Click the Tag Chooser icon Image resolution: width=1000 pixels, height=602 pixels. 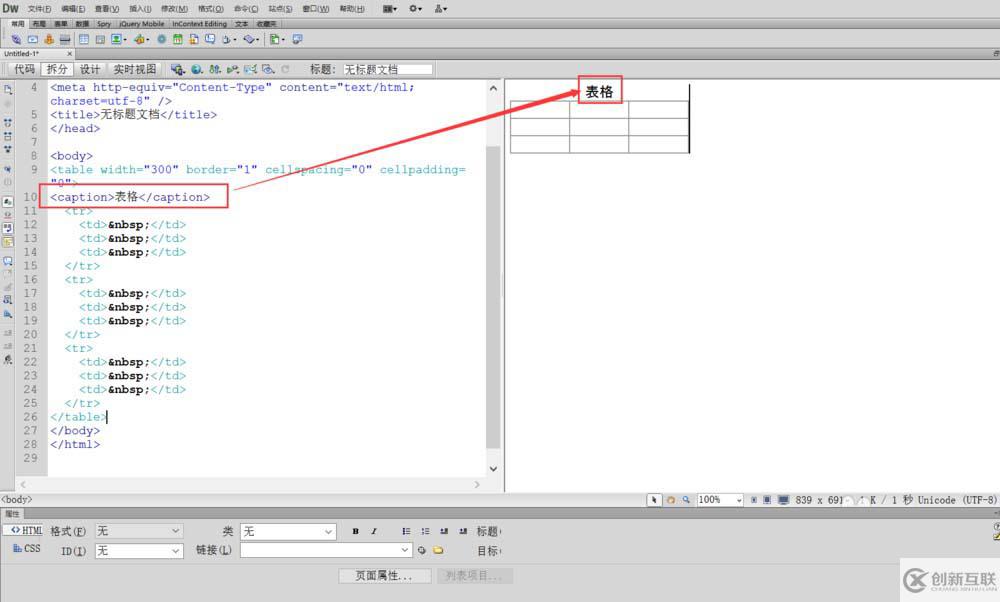[297, 39]
